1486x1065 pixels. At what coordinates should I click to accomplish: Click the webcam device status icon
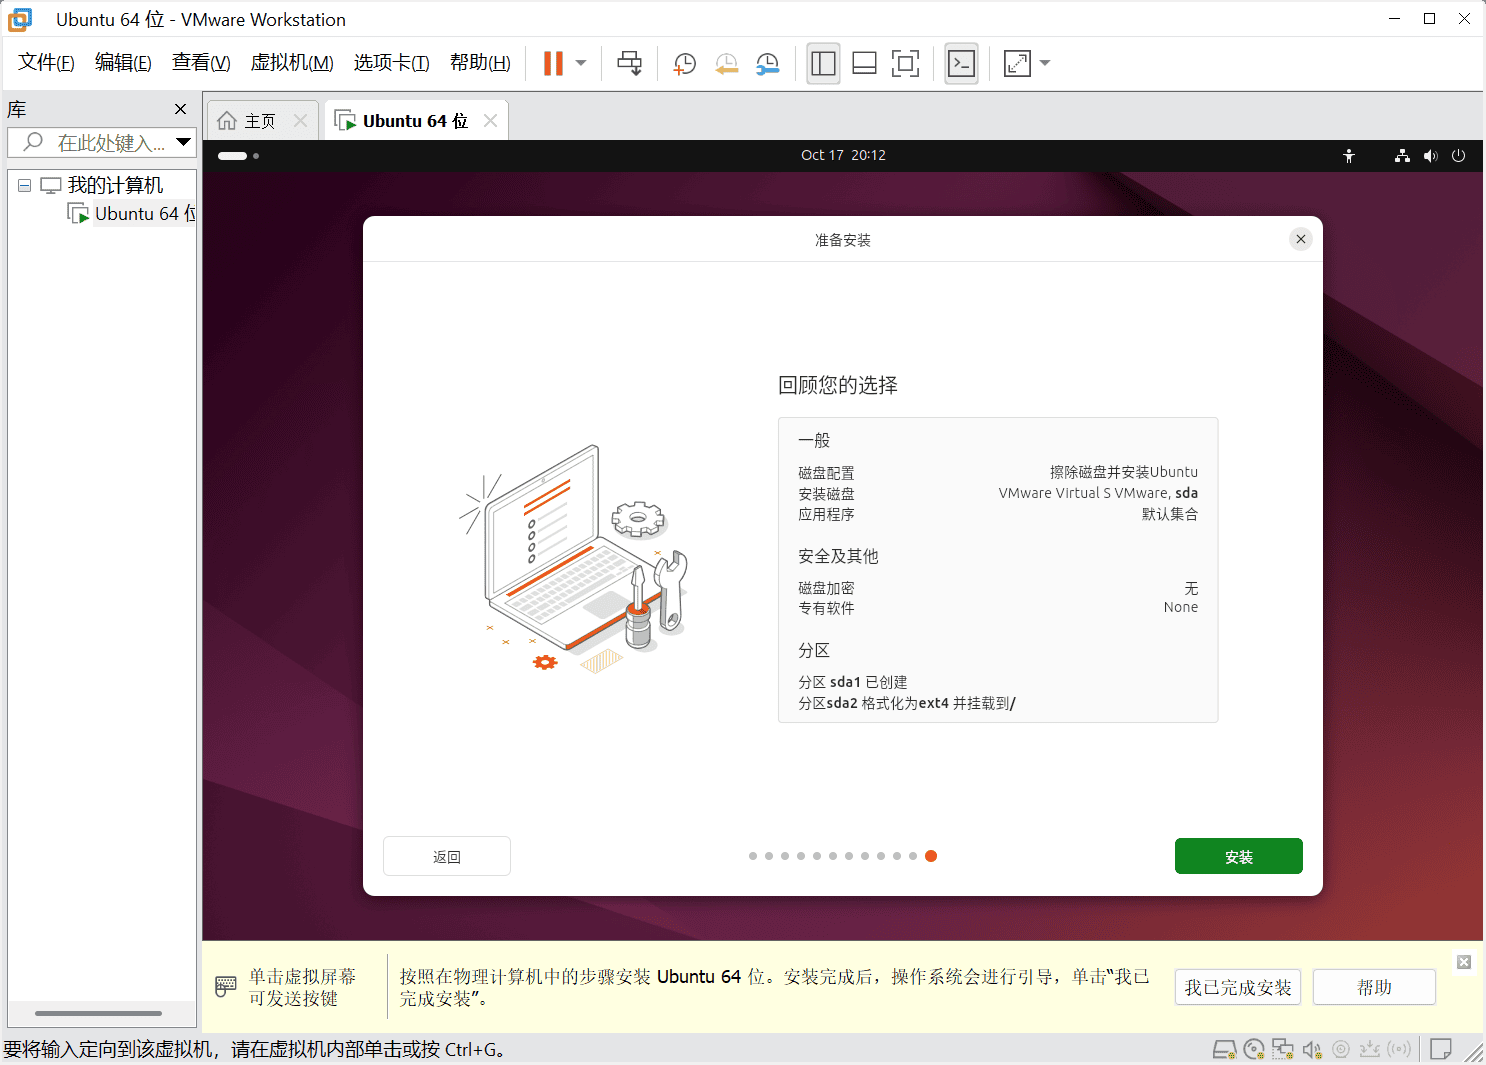1341,1050
